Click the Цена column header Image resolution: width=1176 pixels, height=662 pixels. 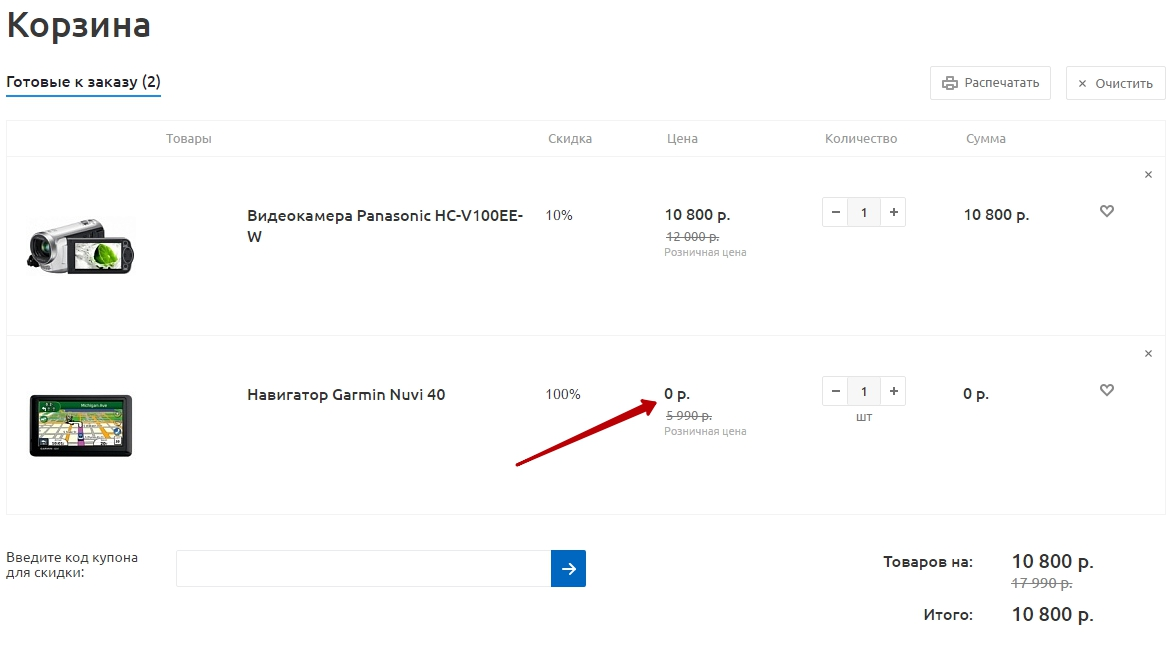[682, 139]
